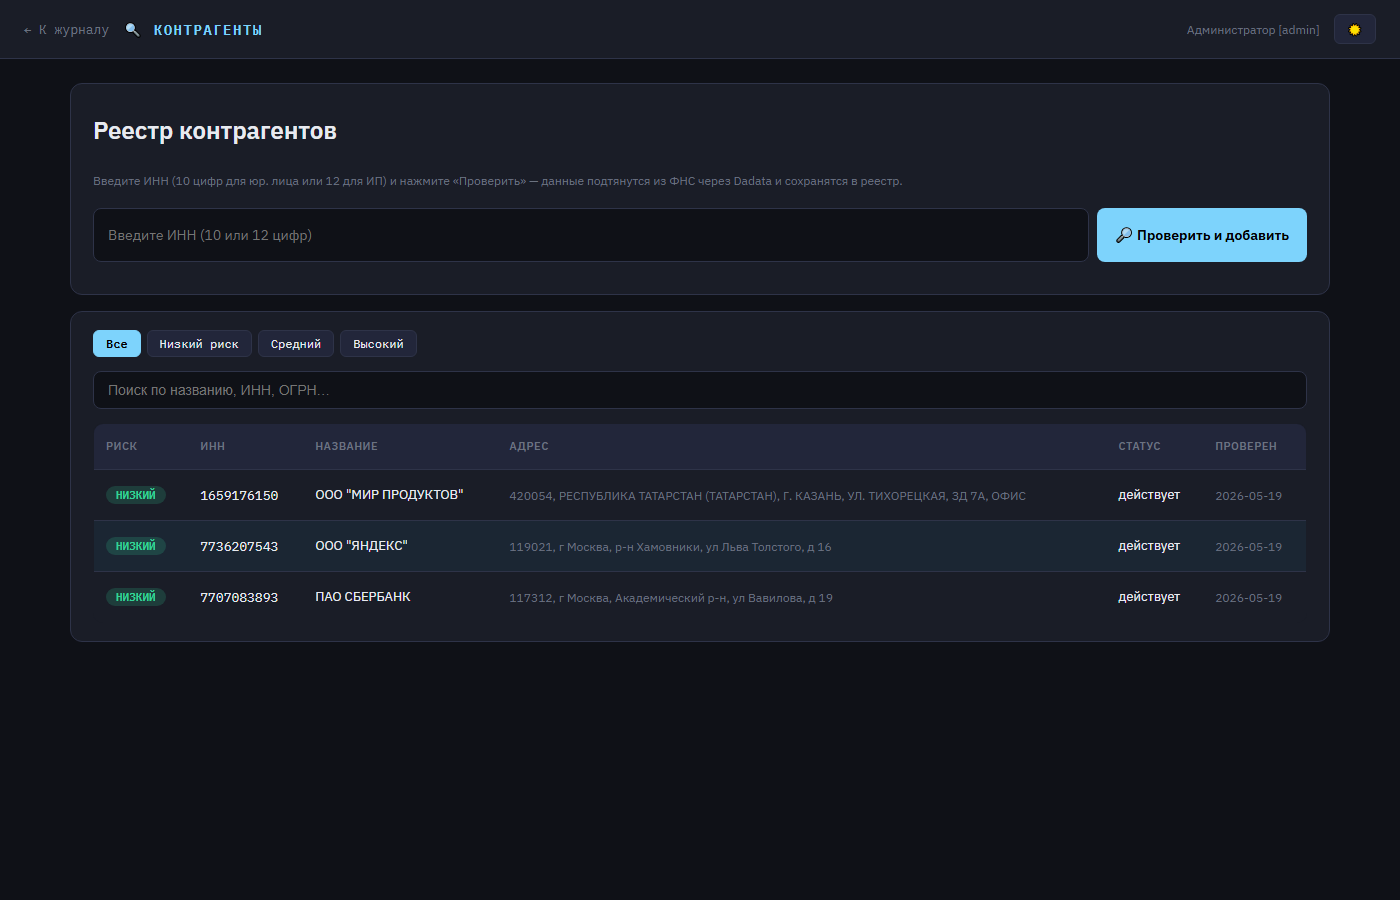Click ИНН 7736207543

click(239, 547)
